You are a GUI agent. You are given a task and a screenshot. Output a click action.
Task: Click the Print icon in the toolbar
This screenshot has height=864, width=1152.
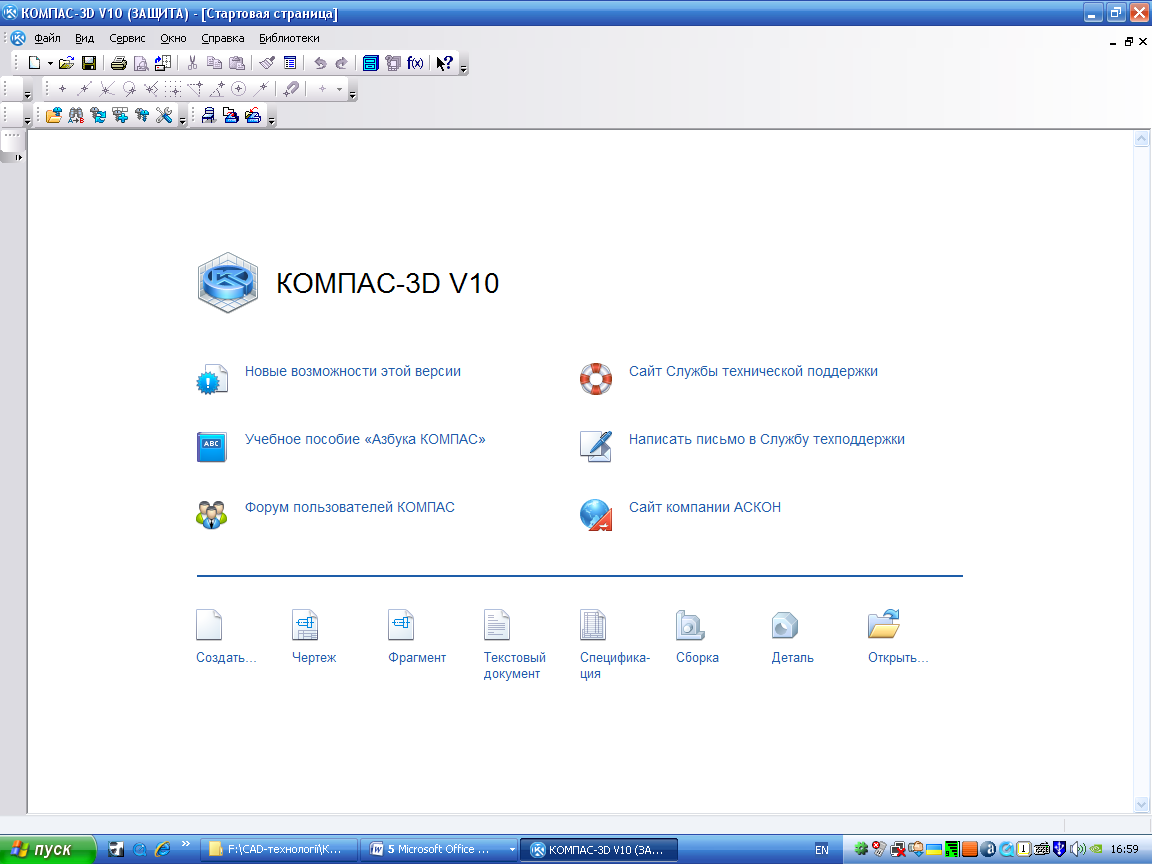pyautogui.click(x=118, y=63)
